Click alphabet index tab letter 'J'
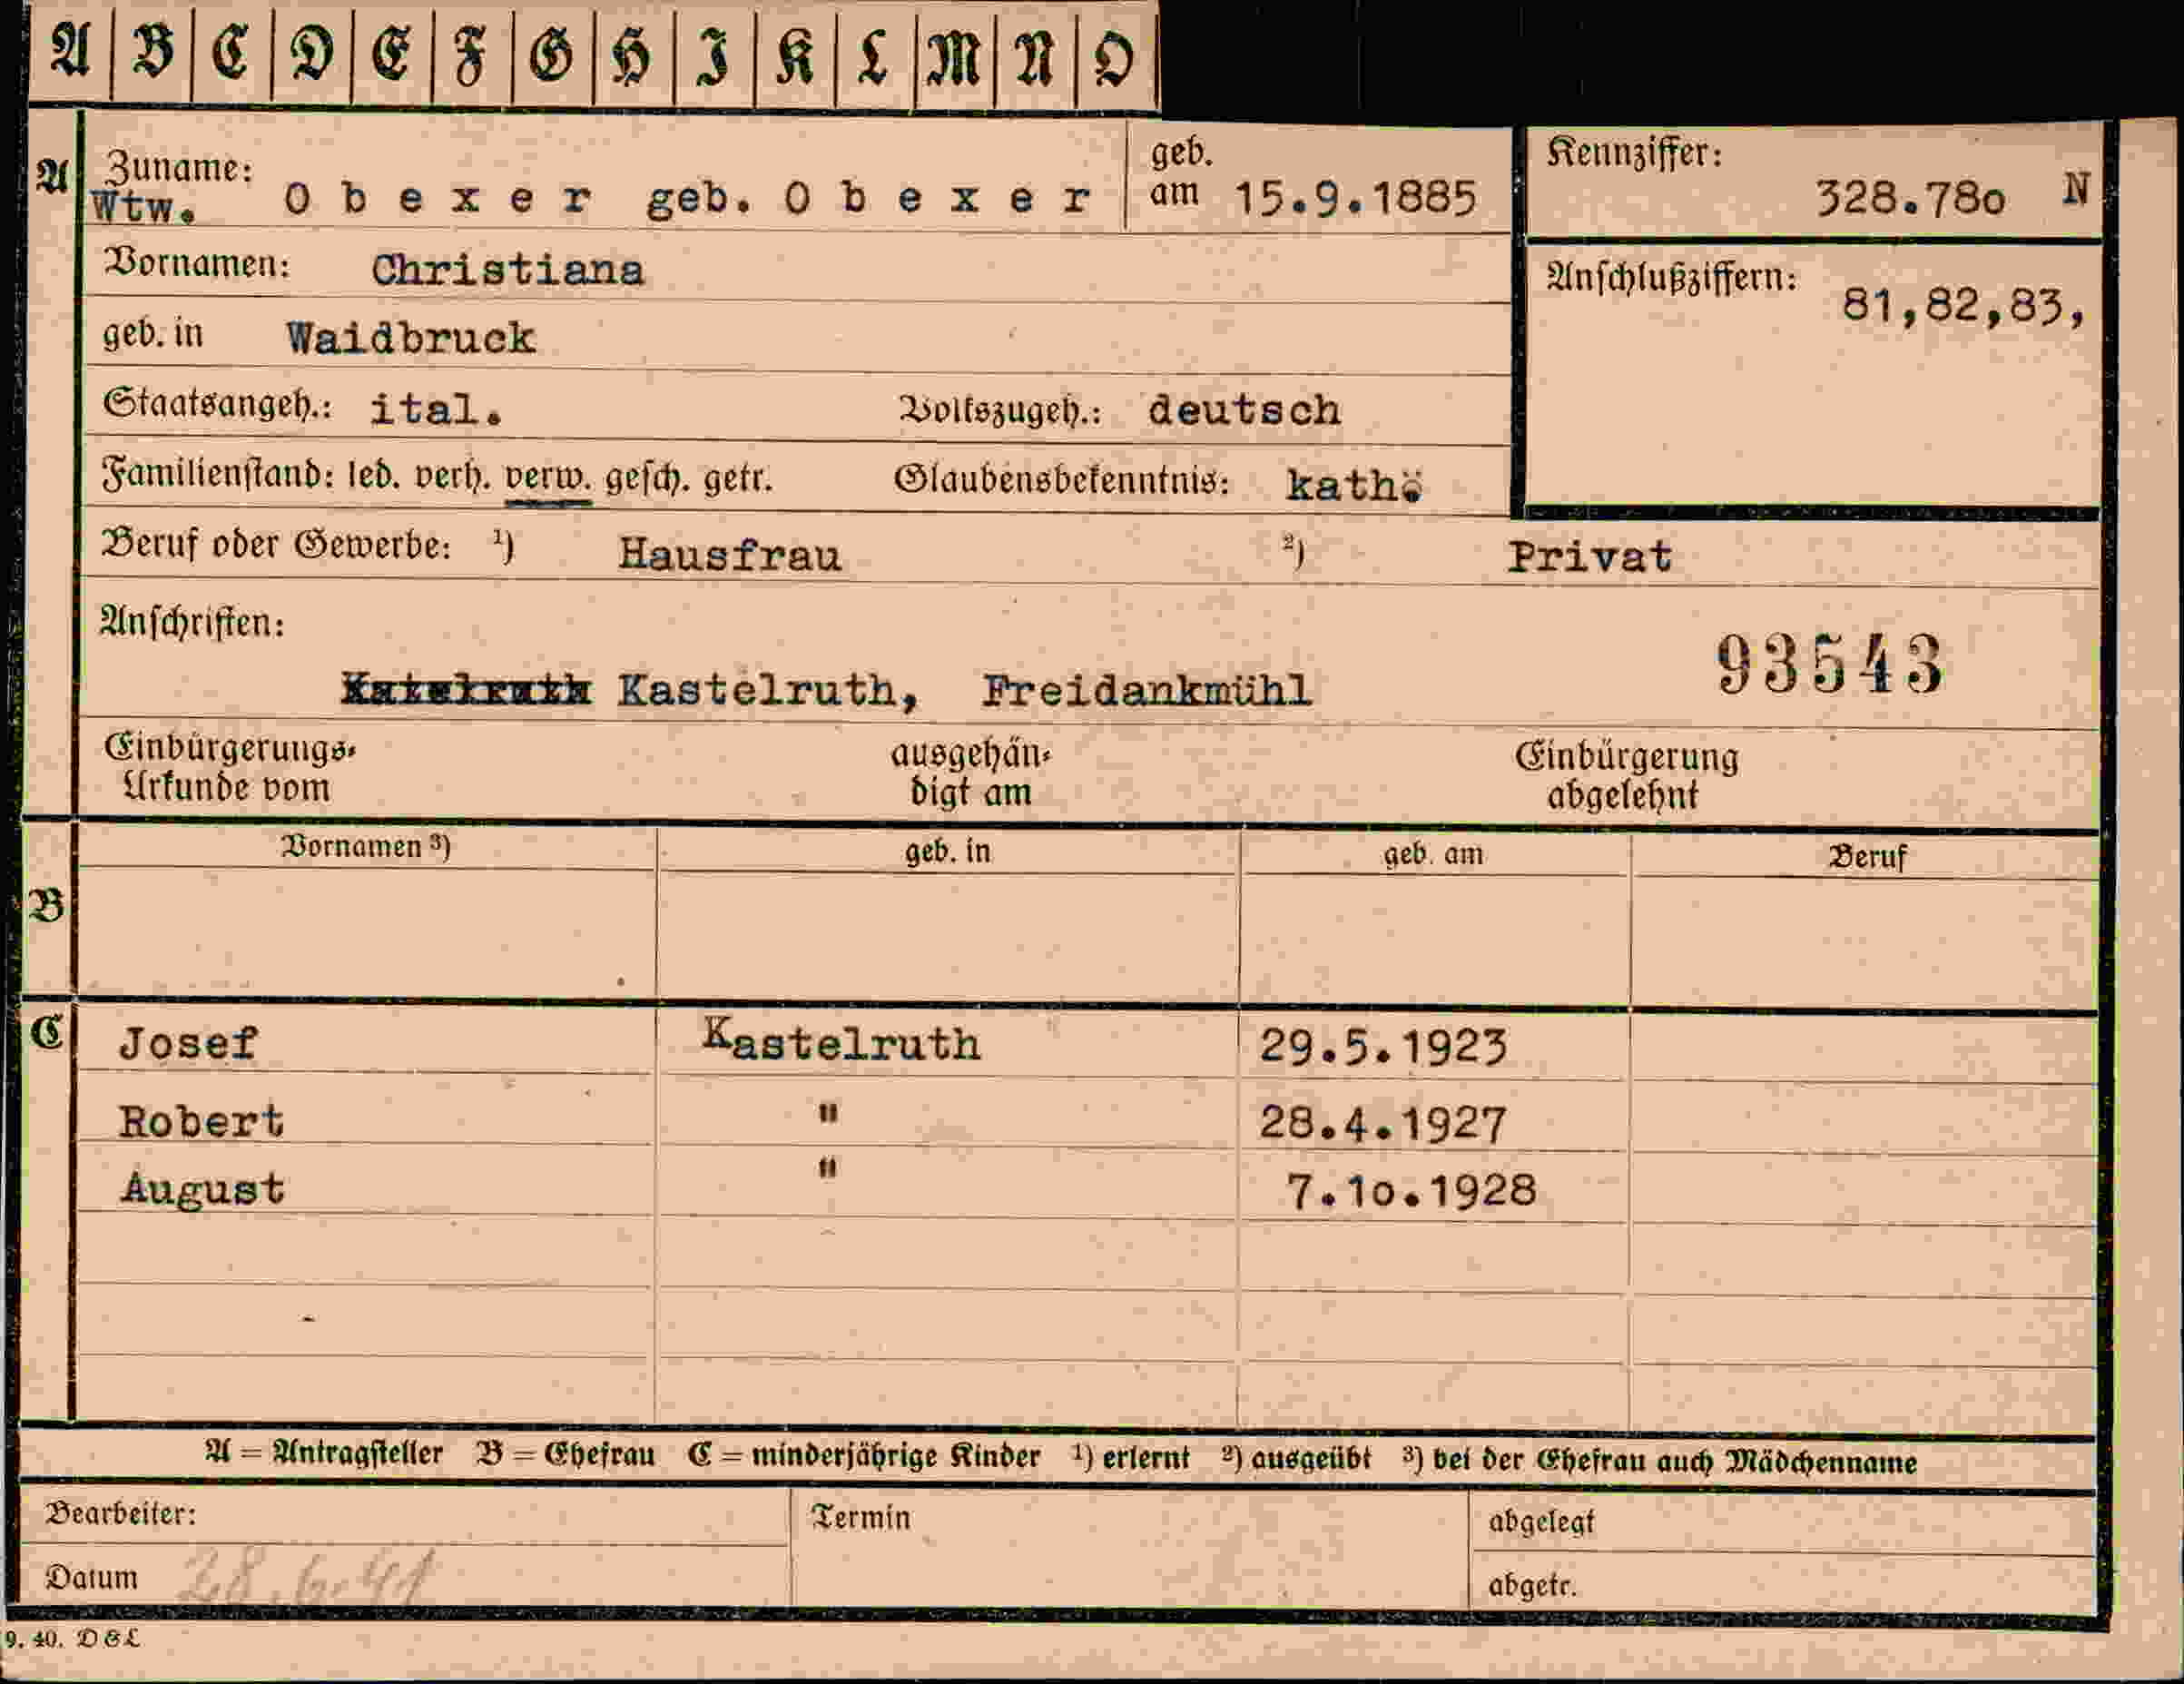 [714, 56]
